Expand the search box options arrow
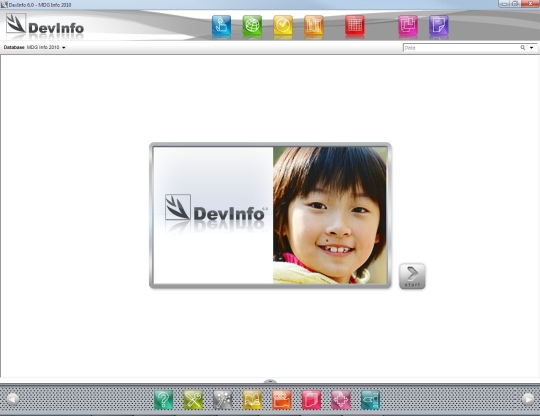 [531, 48]
